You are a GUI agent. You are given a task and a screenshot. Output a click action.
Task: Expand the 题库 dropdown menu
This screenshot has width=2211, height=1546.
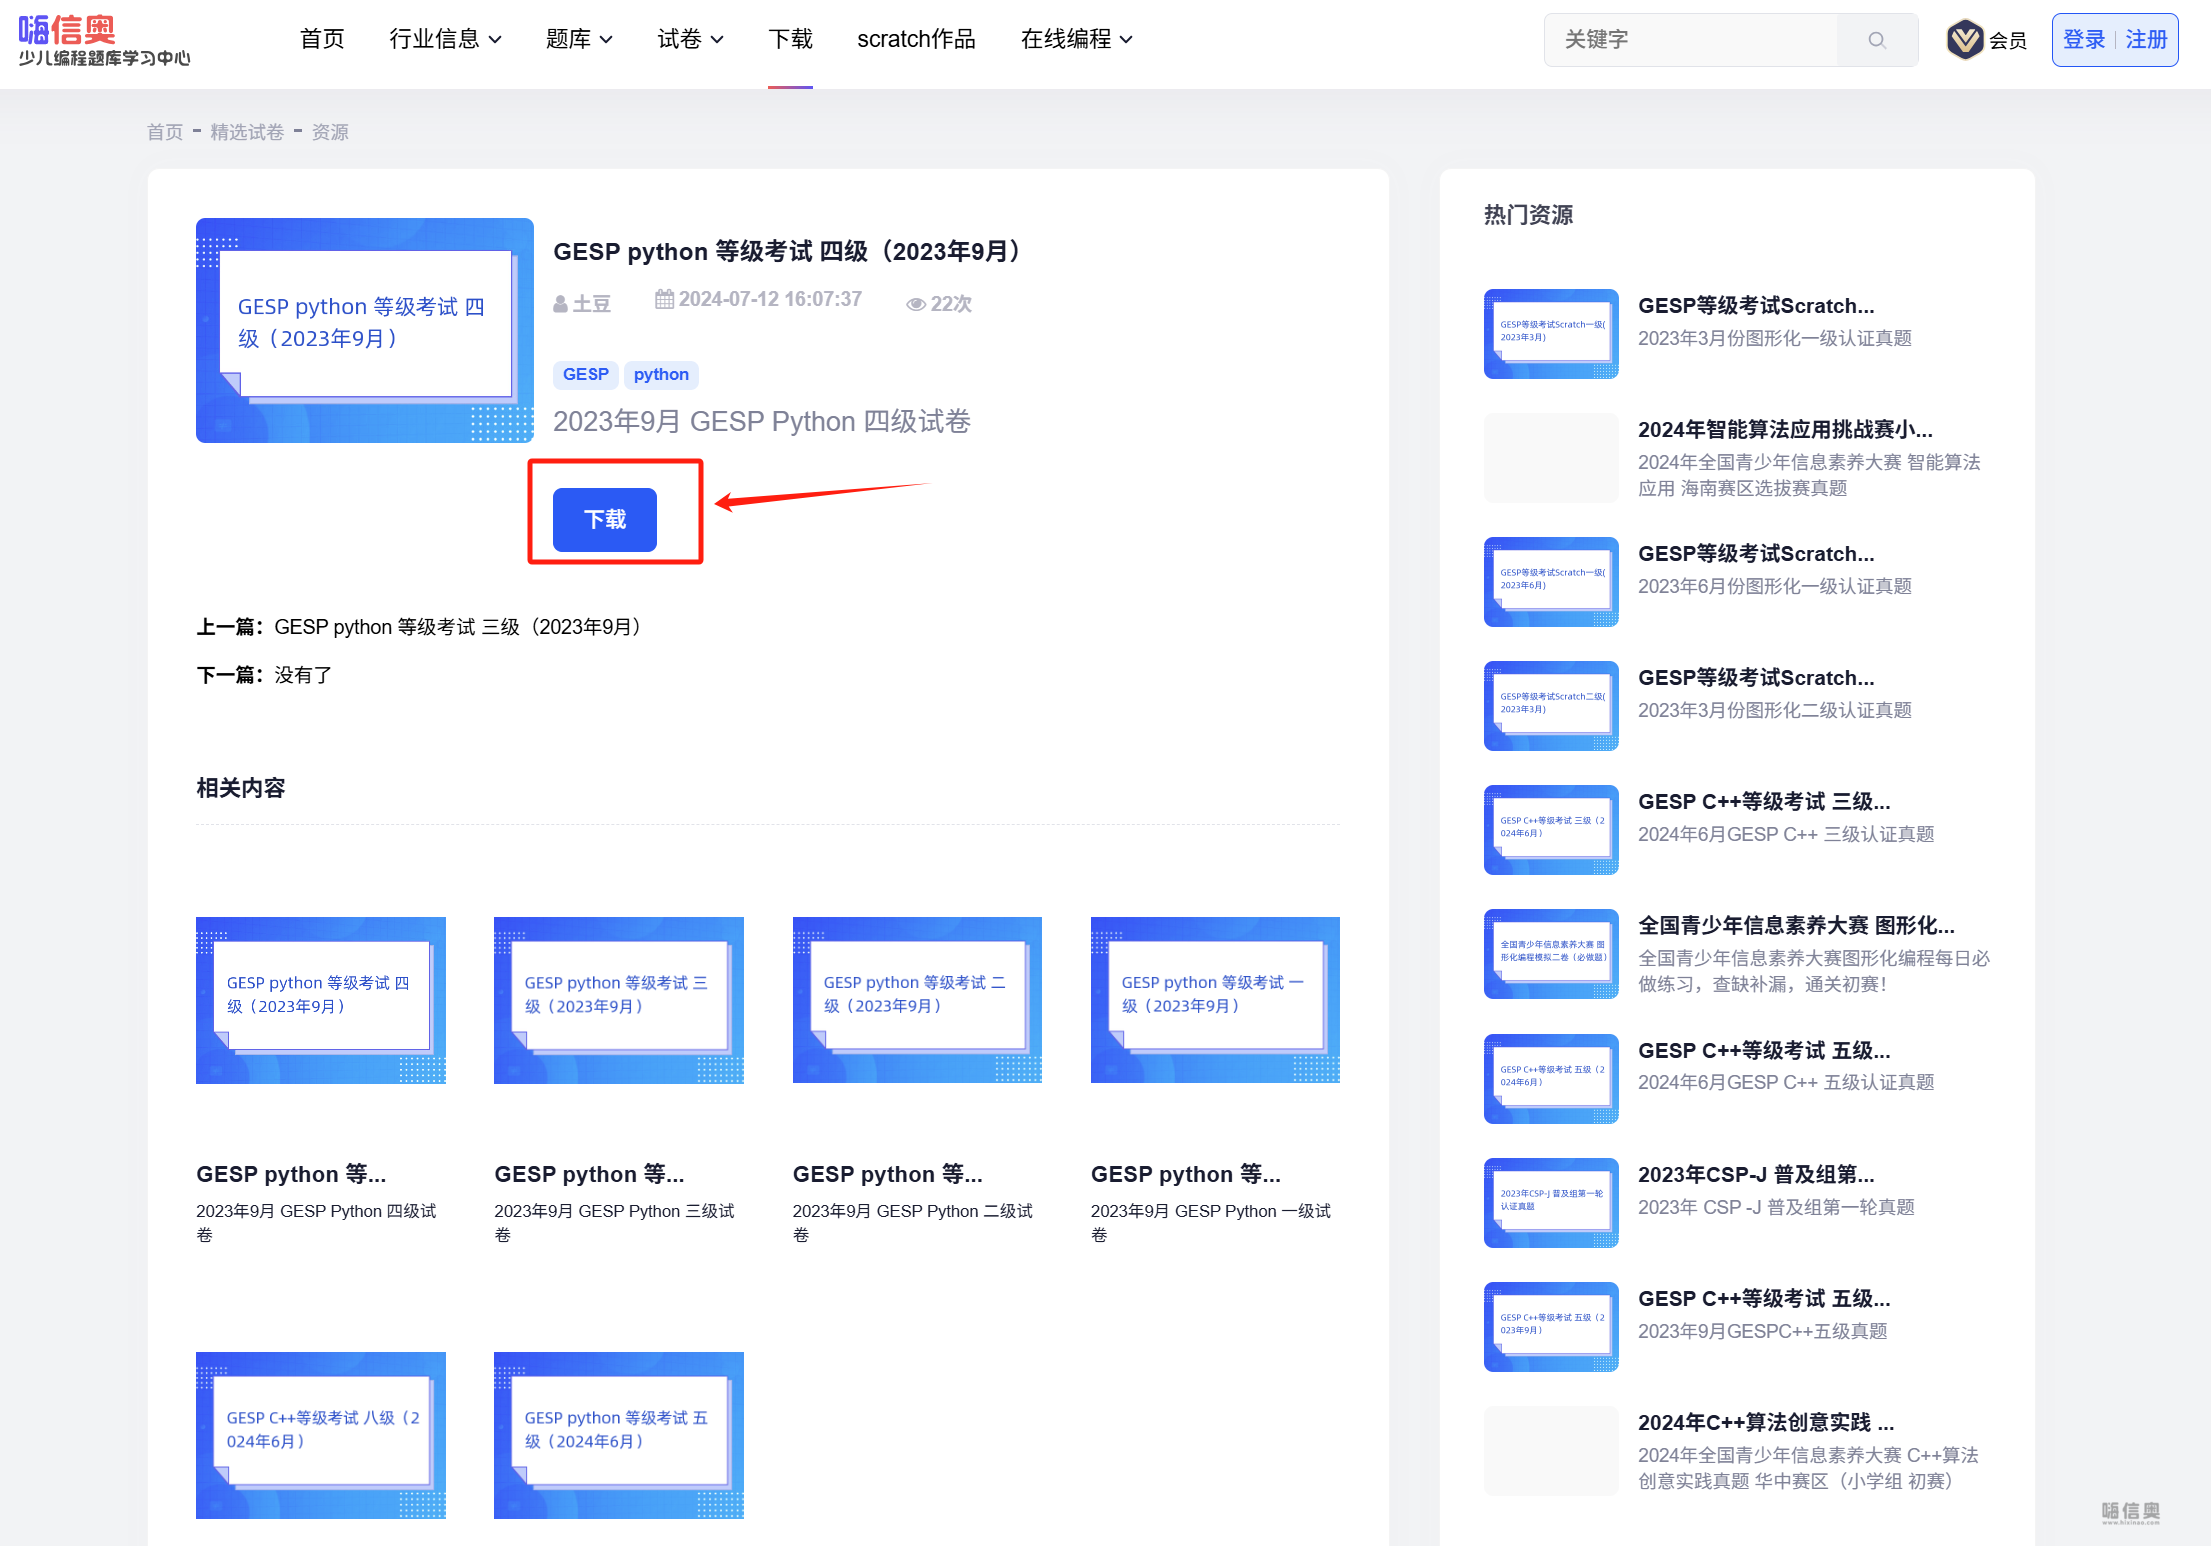(x=579, y=40)
